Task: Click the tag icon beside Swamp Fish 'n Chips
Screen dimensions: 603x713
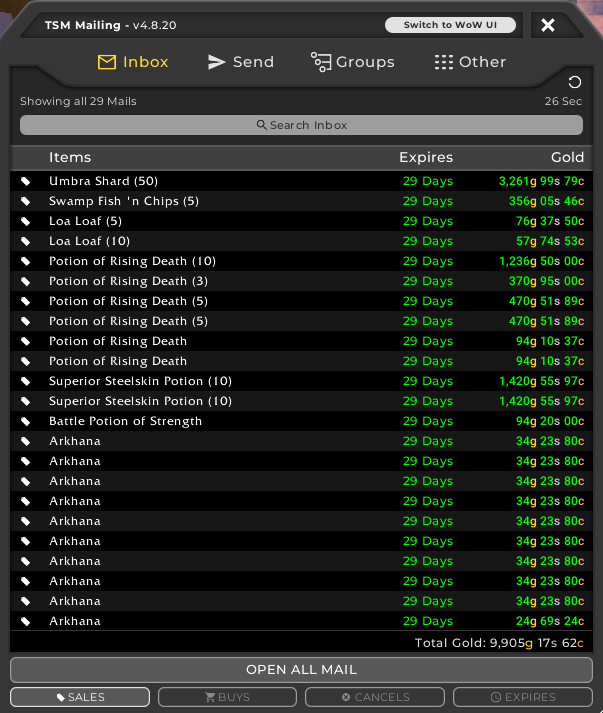Action: [26, 201]
